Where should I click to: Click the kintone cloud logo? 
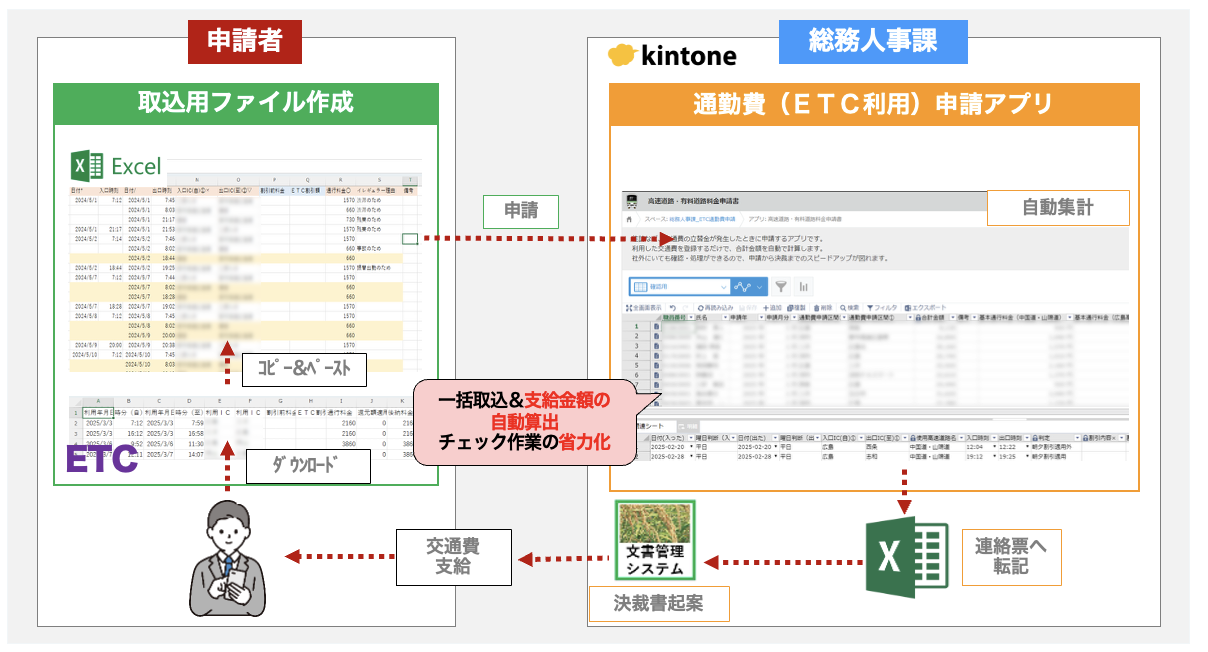[623, 55]
